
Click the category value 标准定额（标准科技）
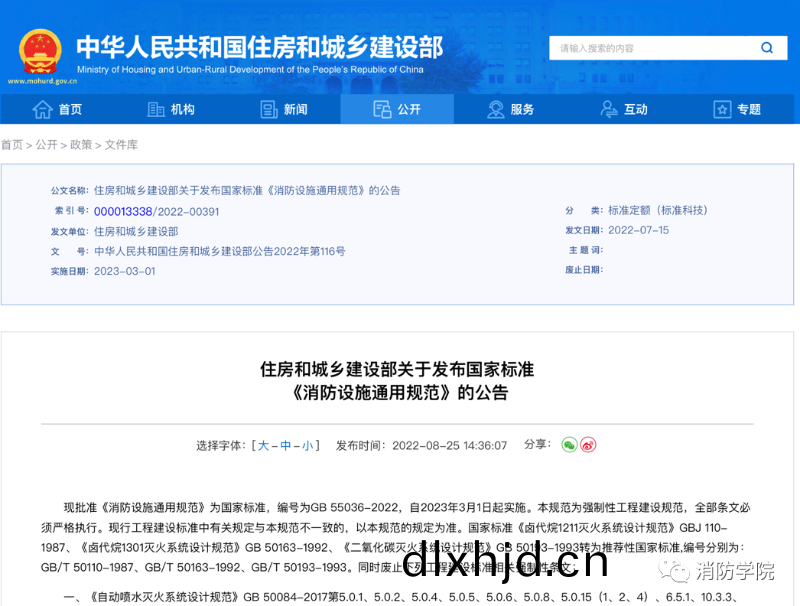tap(658, 210)
